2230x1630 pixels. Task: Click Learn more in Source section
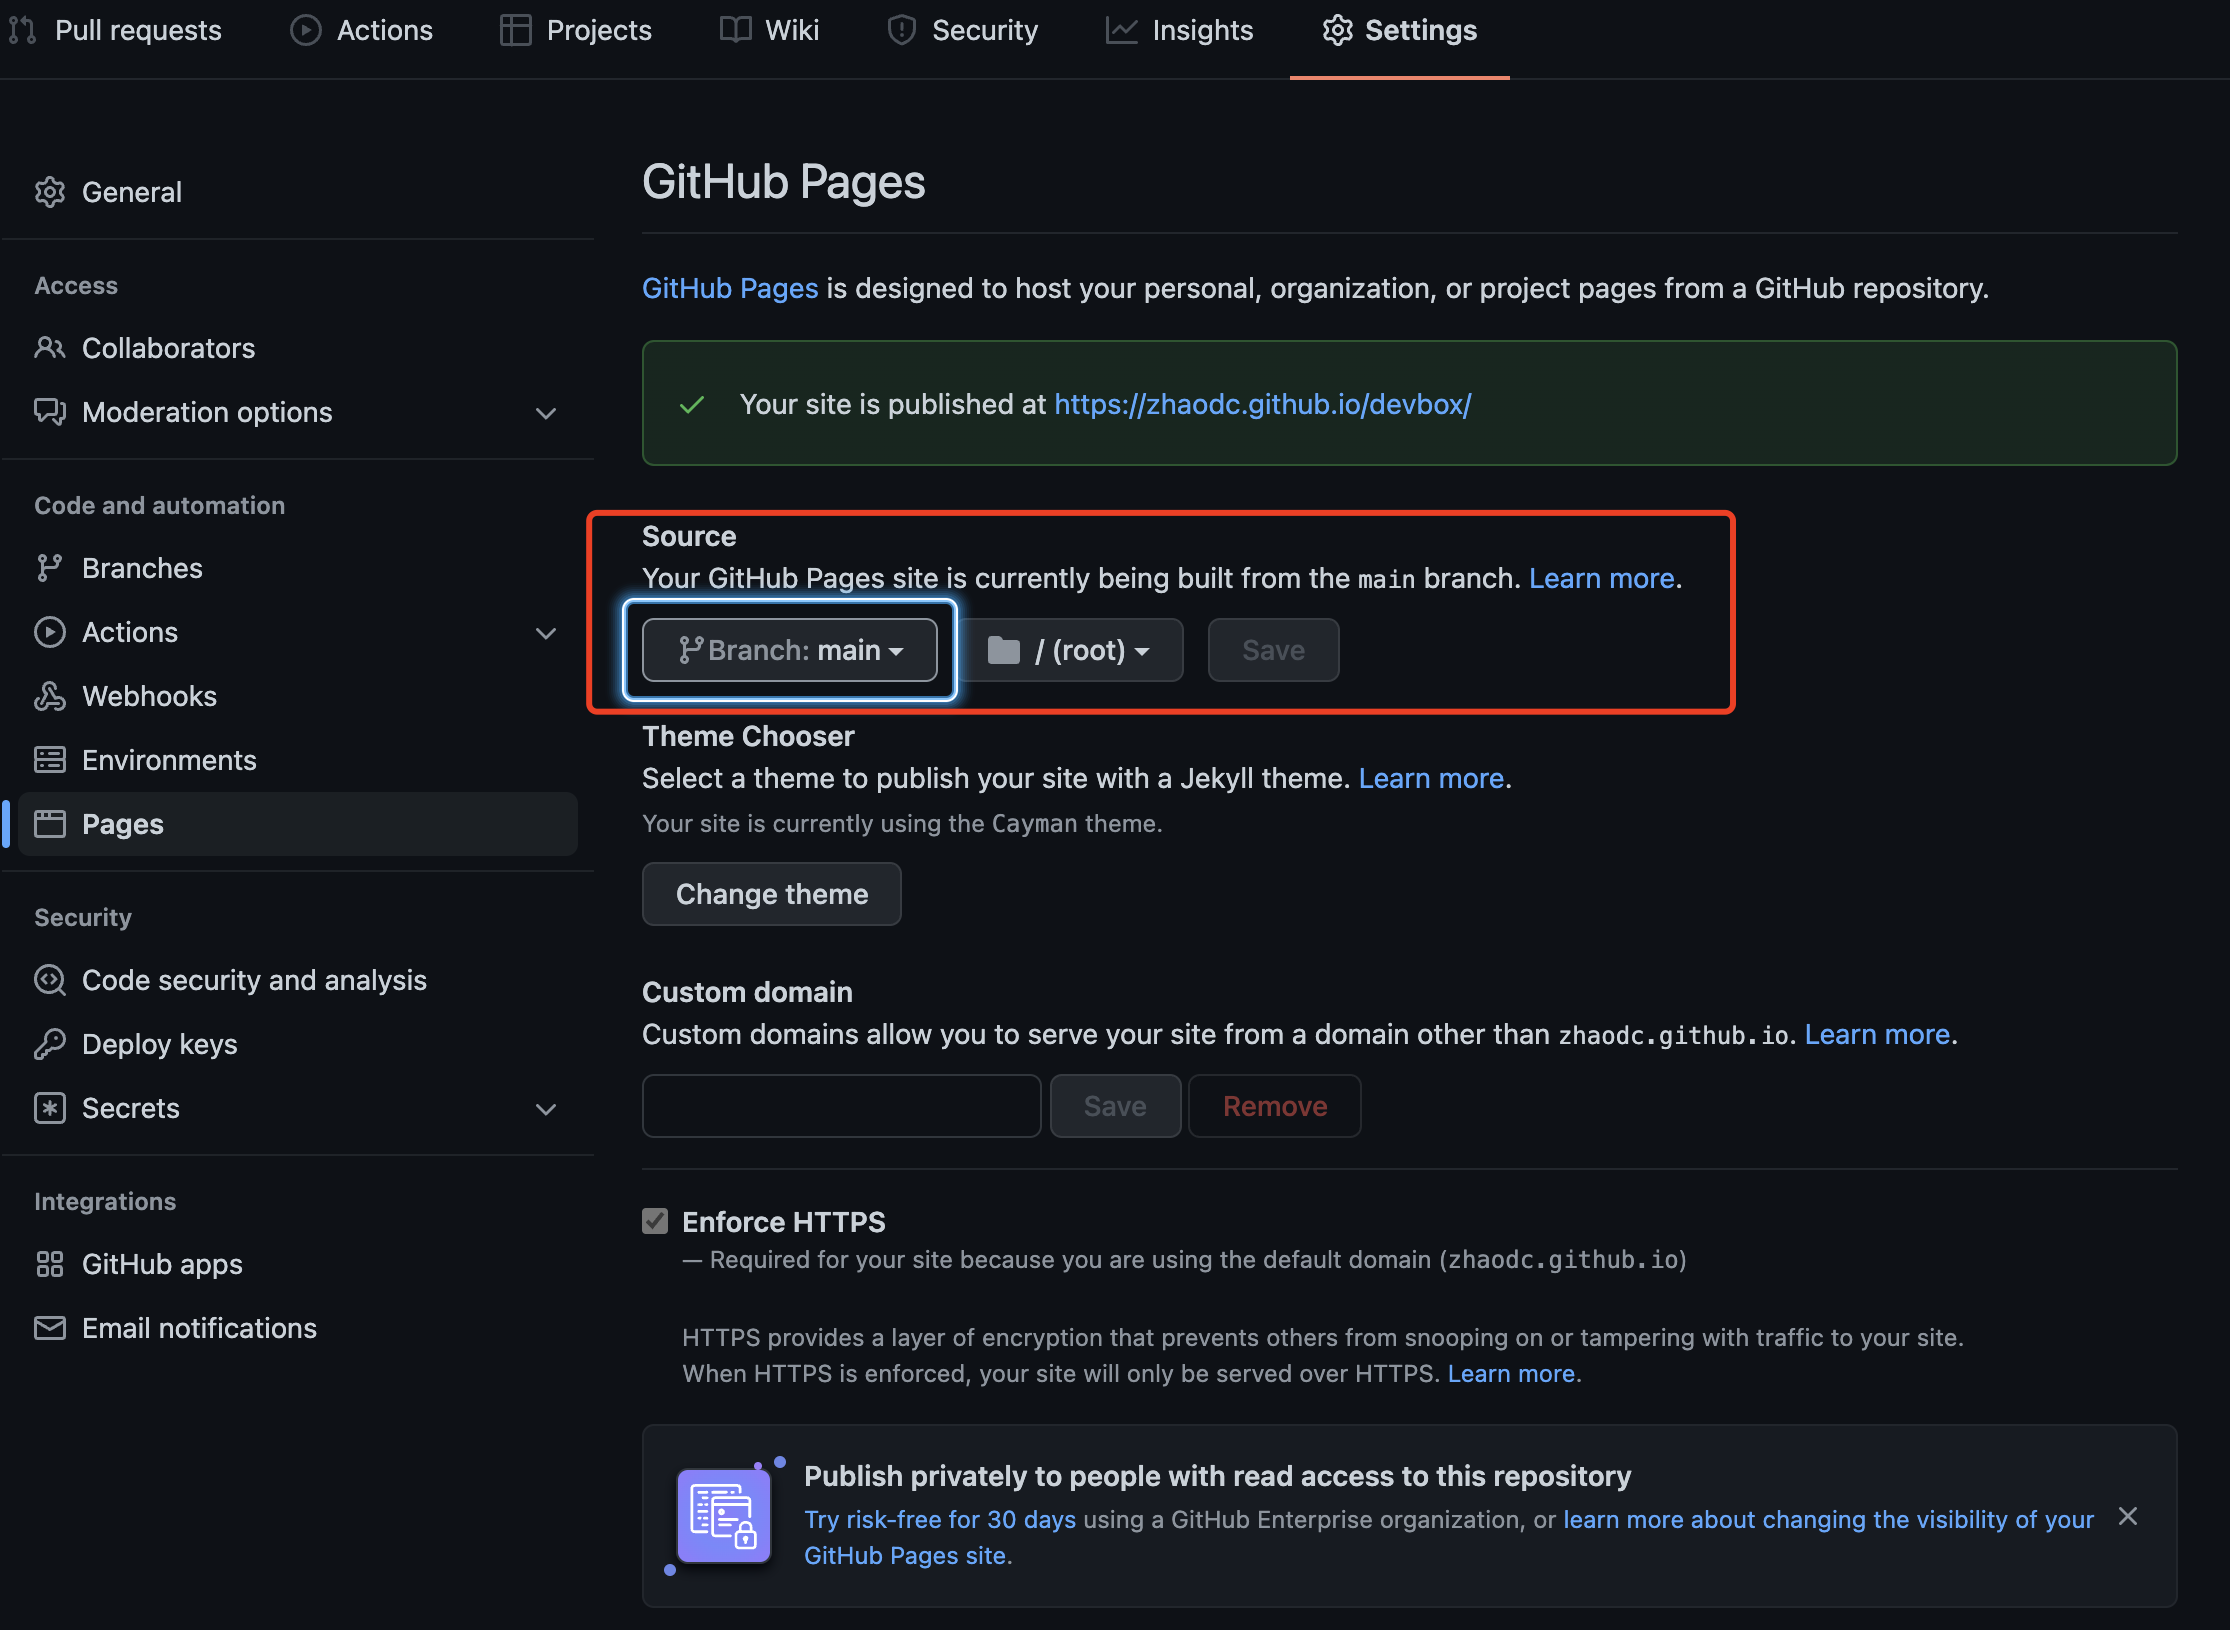tap(1601, 578)
